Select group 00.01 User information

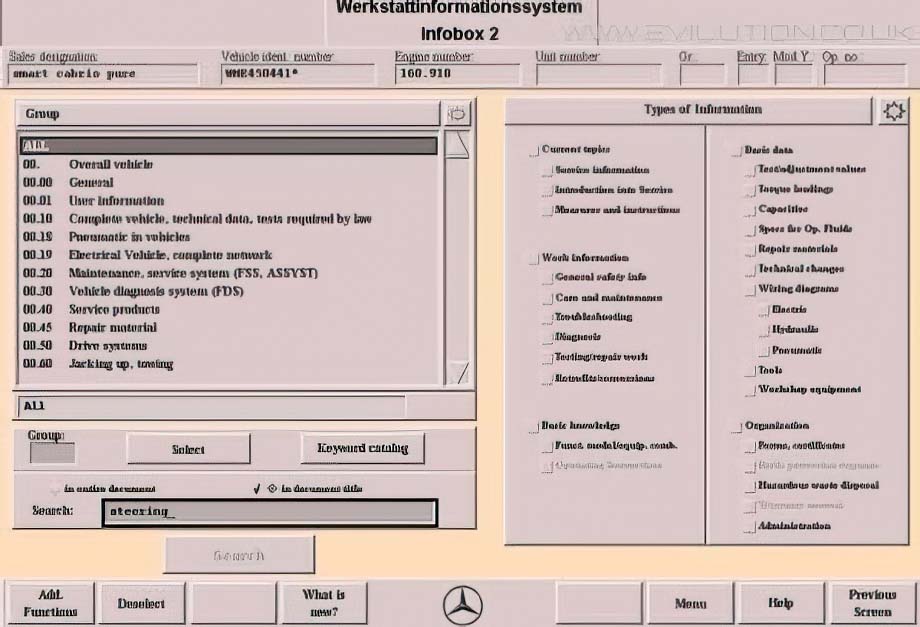click(229, 201)
